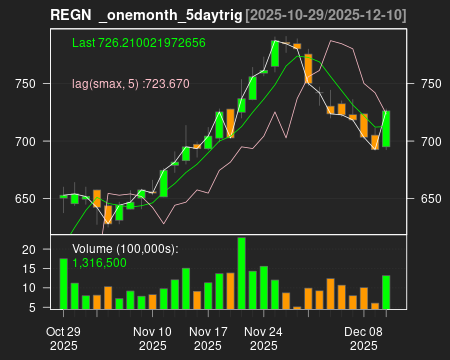
Task: Click the Nov 17 2025 date label
Action: pos(208,338)
